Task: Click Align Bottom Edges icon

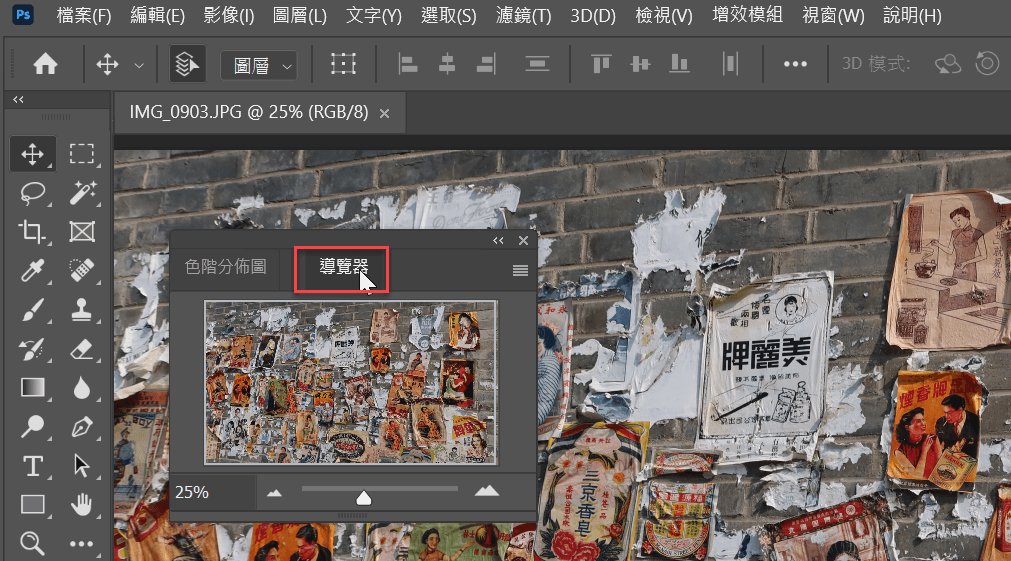Action: [680, 64]
